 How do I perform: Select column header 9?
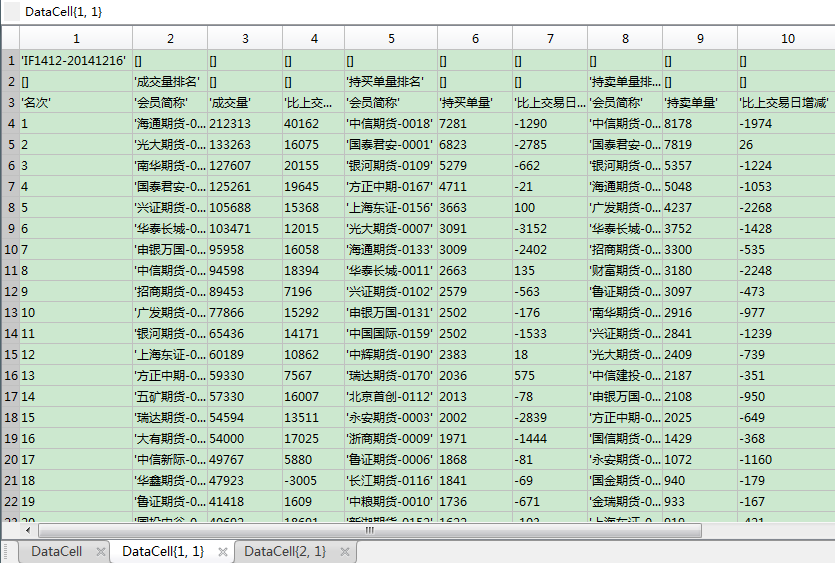[x=700, y=39]
